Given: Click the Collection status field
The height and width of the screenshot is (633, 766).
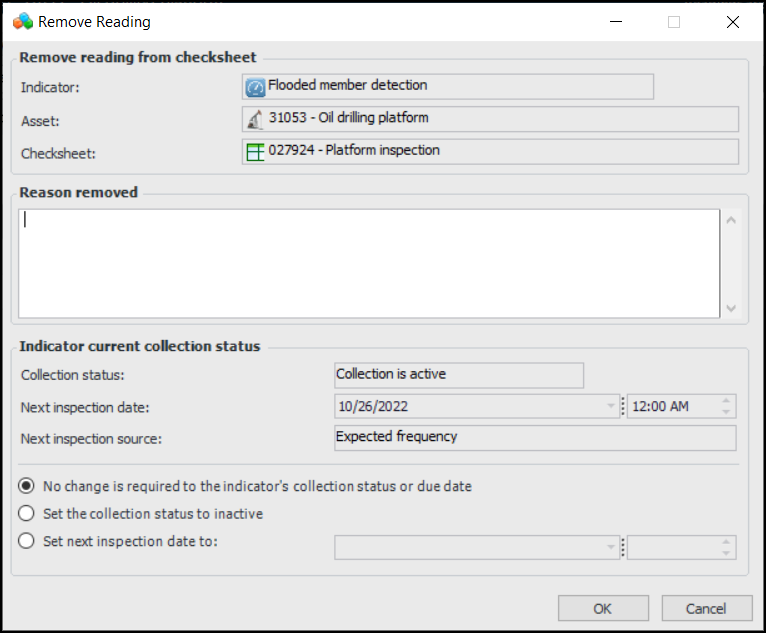Looking at the screenshot, I should (459, 375).
